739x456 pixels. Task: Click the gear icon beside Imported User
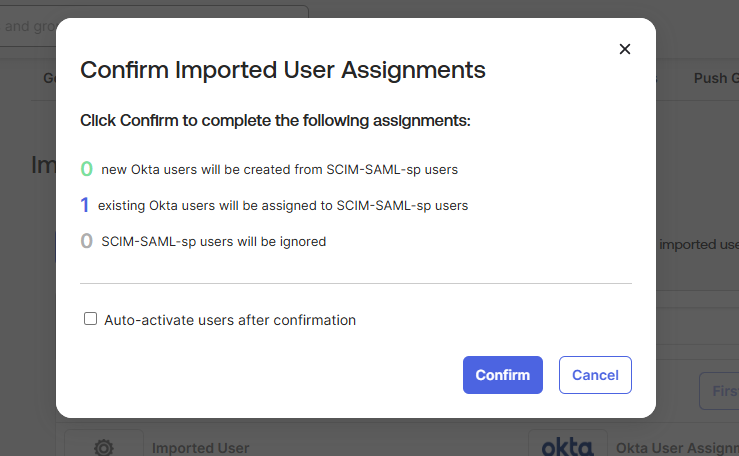(104, 447)
